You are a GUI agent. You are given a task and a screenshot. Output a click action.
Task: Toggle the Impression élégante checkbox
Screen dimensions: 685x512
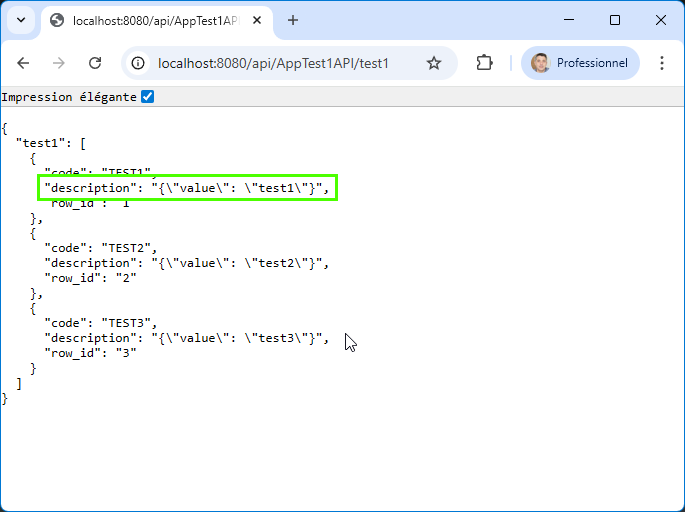point(148,97)
